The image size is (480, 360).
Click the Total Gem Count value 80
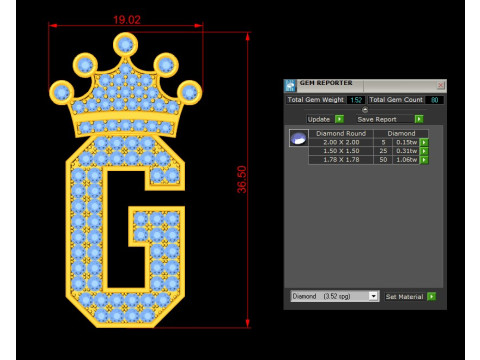434,100
